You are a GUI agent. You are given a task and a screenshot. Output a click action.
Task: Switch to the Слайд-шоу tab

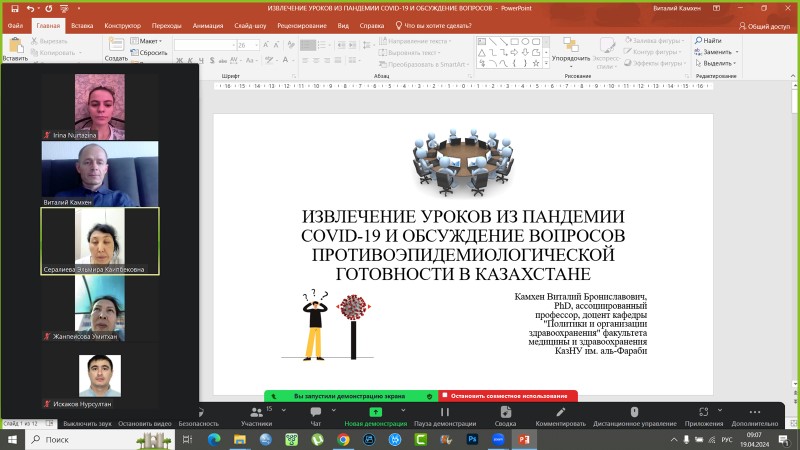[x=250, y=26]
